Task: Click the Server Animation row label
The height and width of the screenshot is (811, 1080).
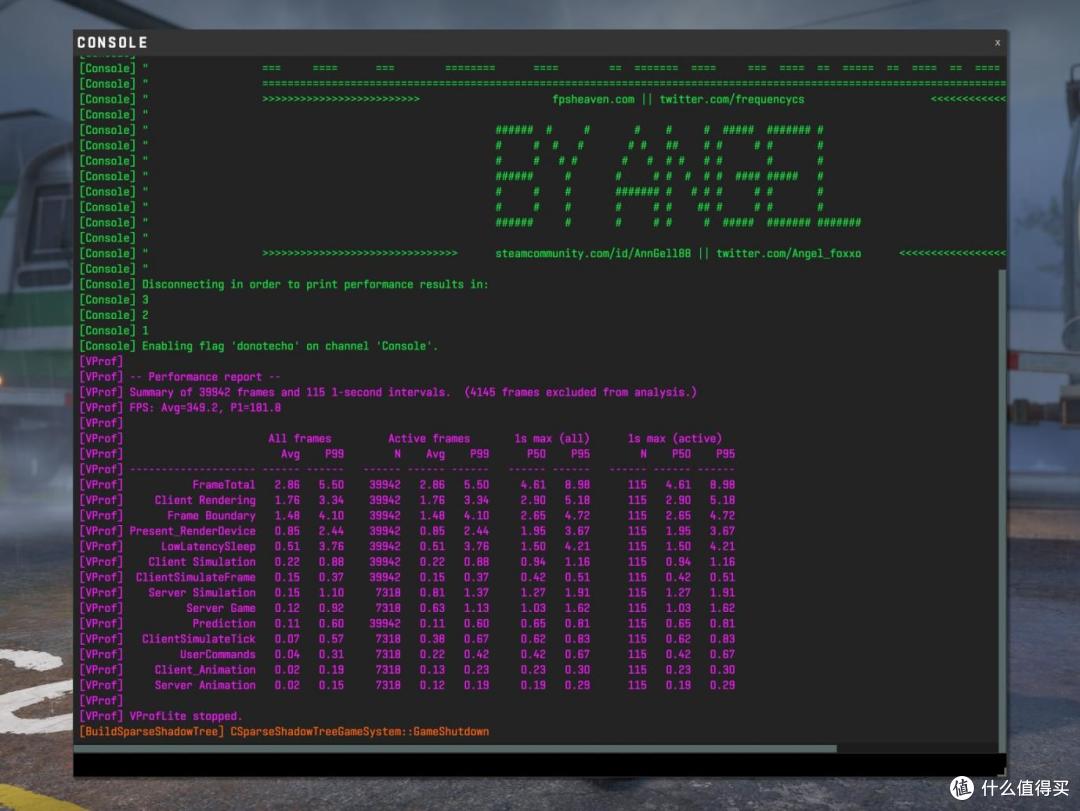Action: pyautogui.click(x=205, y=686)
